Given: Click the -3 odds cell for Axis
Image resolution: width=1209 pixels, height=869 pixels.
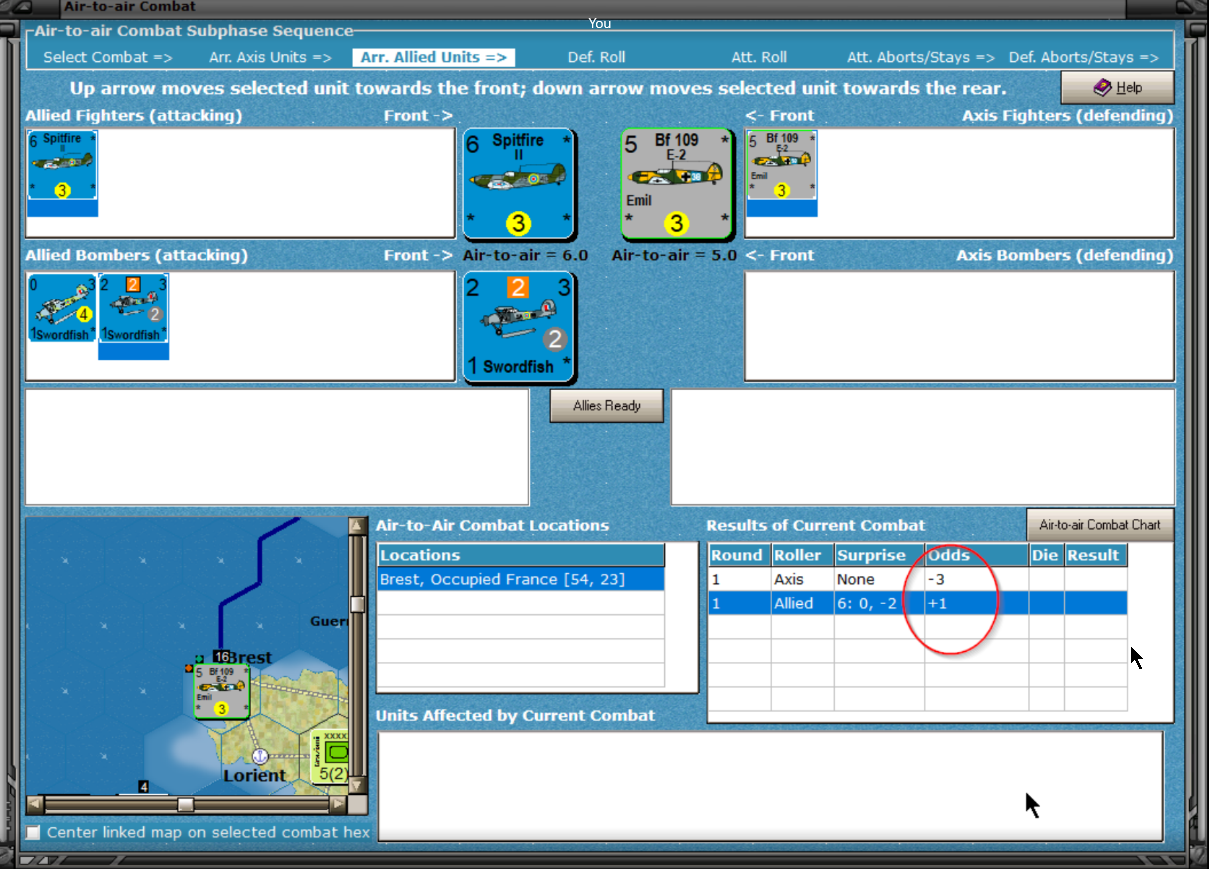Looking at the screenshot, I should [976, 579].
